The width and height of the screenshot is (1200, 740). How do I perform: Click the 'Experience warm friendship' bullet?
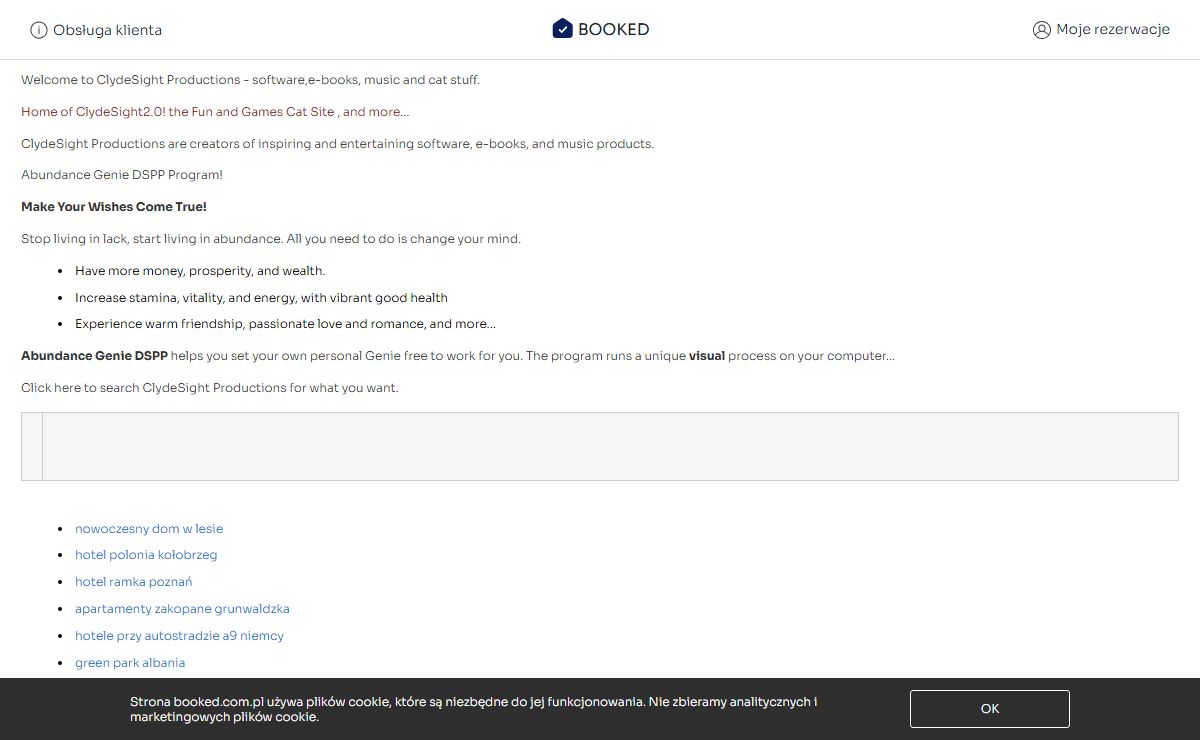(285, 324)
